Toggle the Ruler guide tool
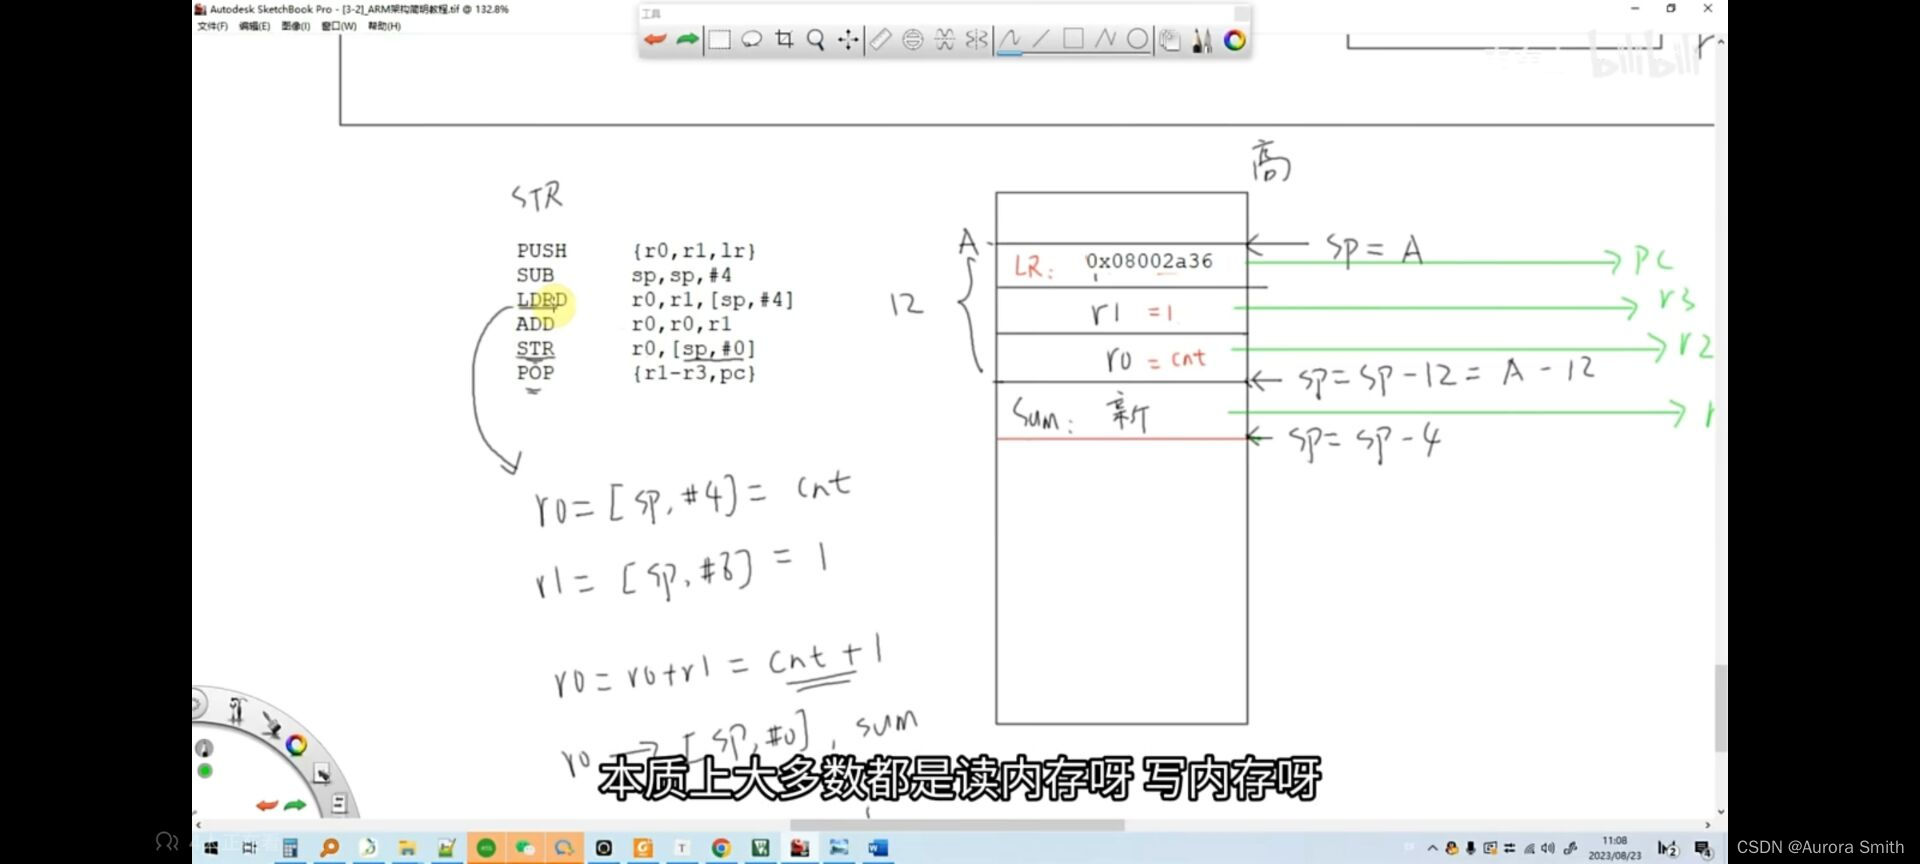Viewport: 1920px width, 864px height. pos(880,39)
